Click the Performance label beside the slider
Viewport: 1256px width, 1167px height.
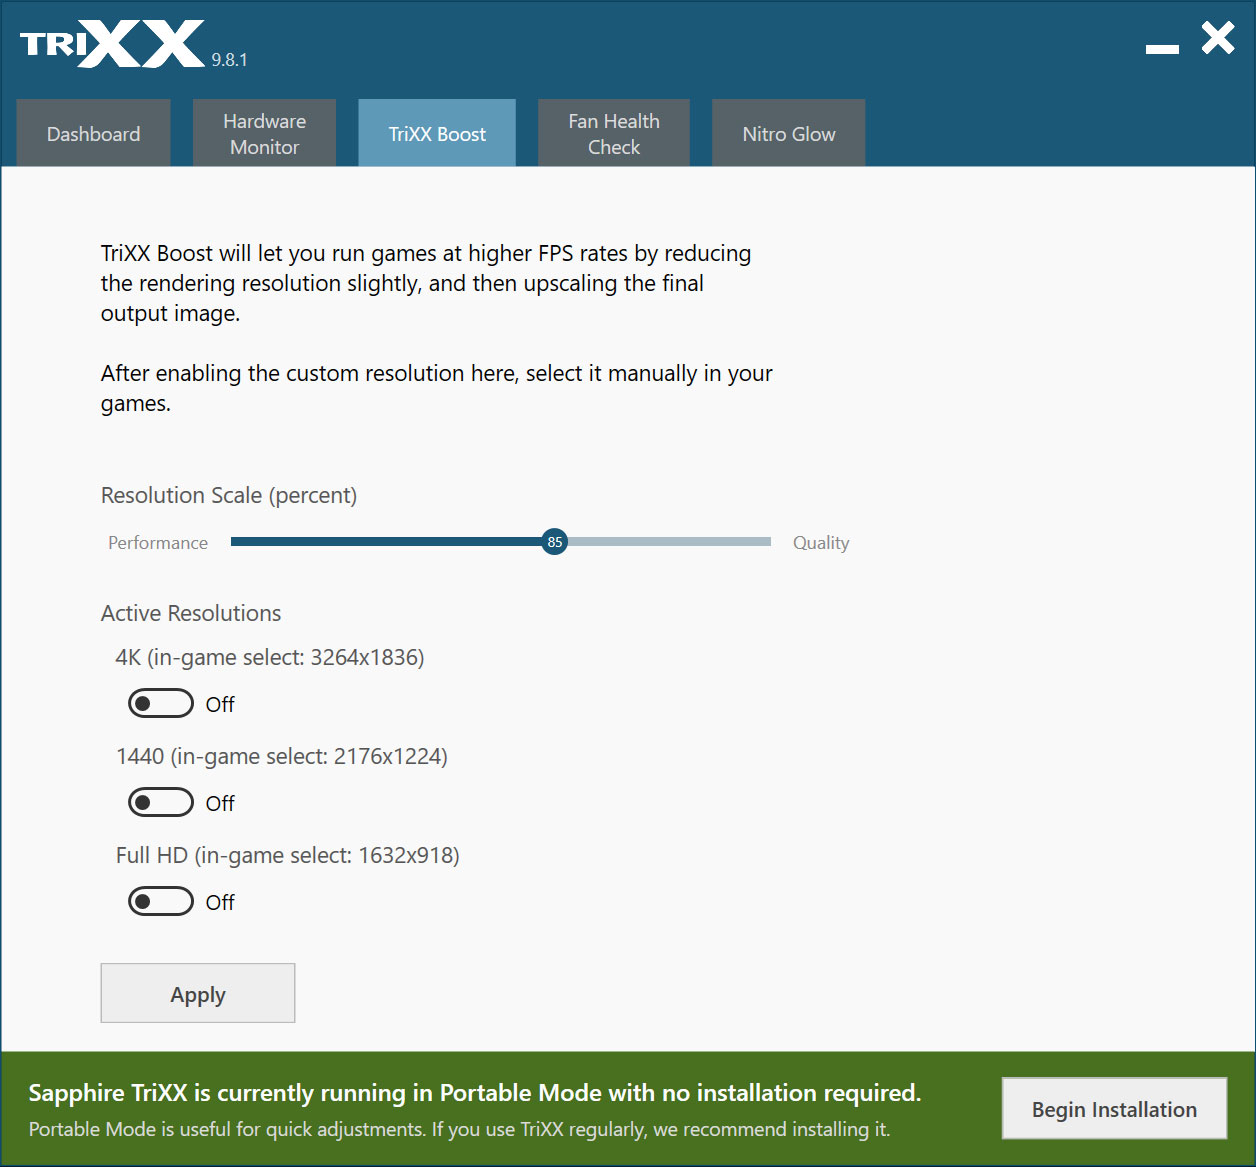(x=158, y=543)
